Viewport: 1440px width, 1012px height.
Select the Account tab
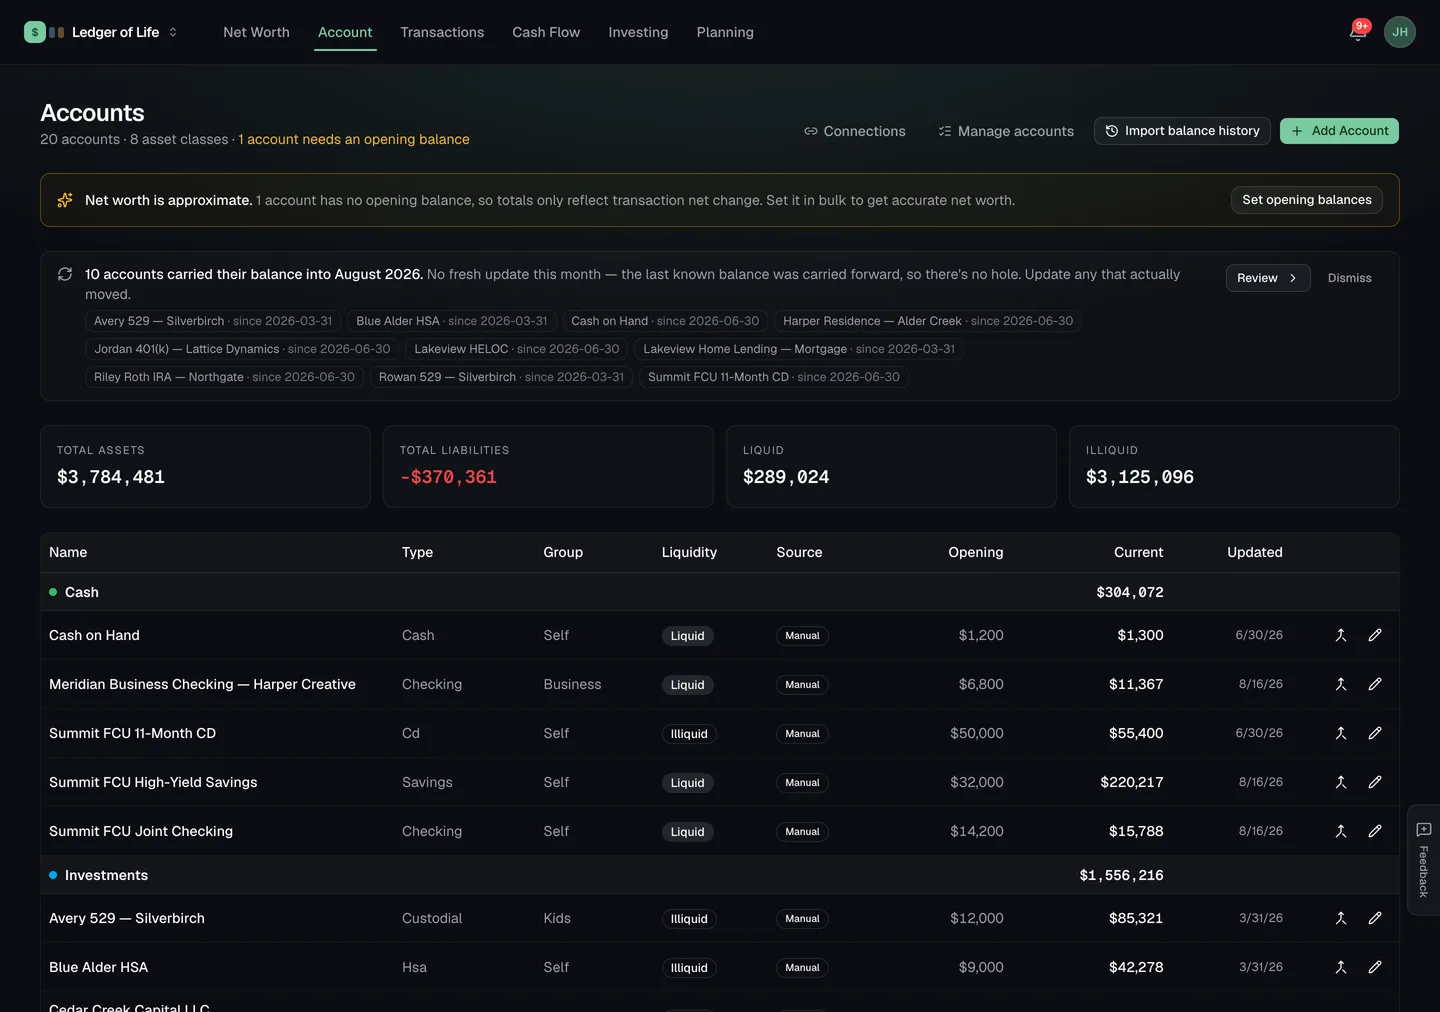[345, 32]
